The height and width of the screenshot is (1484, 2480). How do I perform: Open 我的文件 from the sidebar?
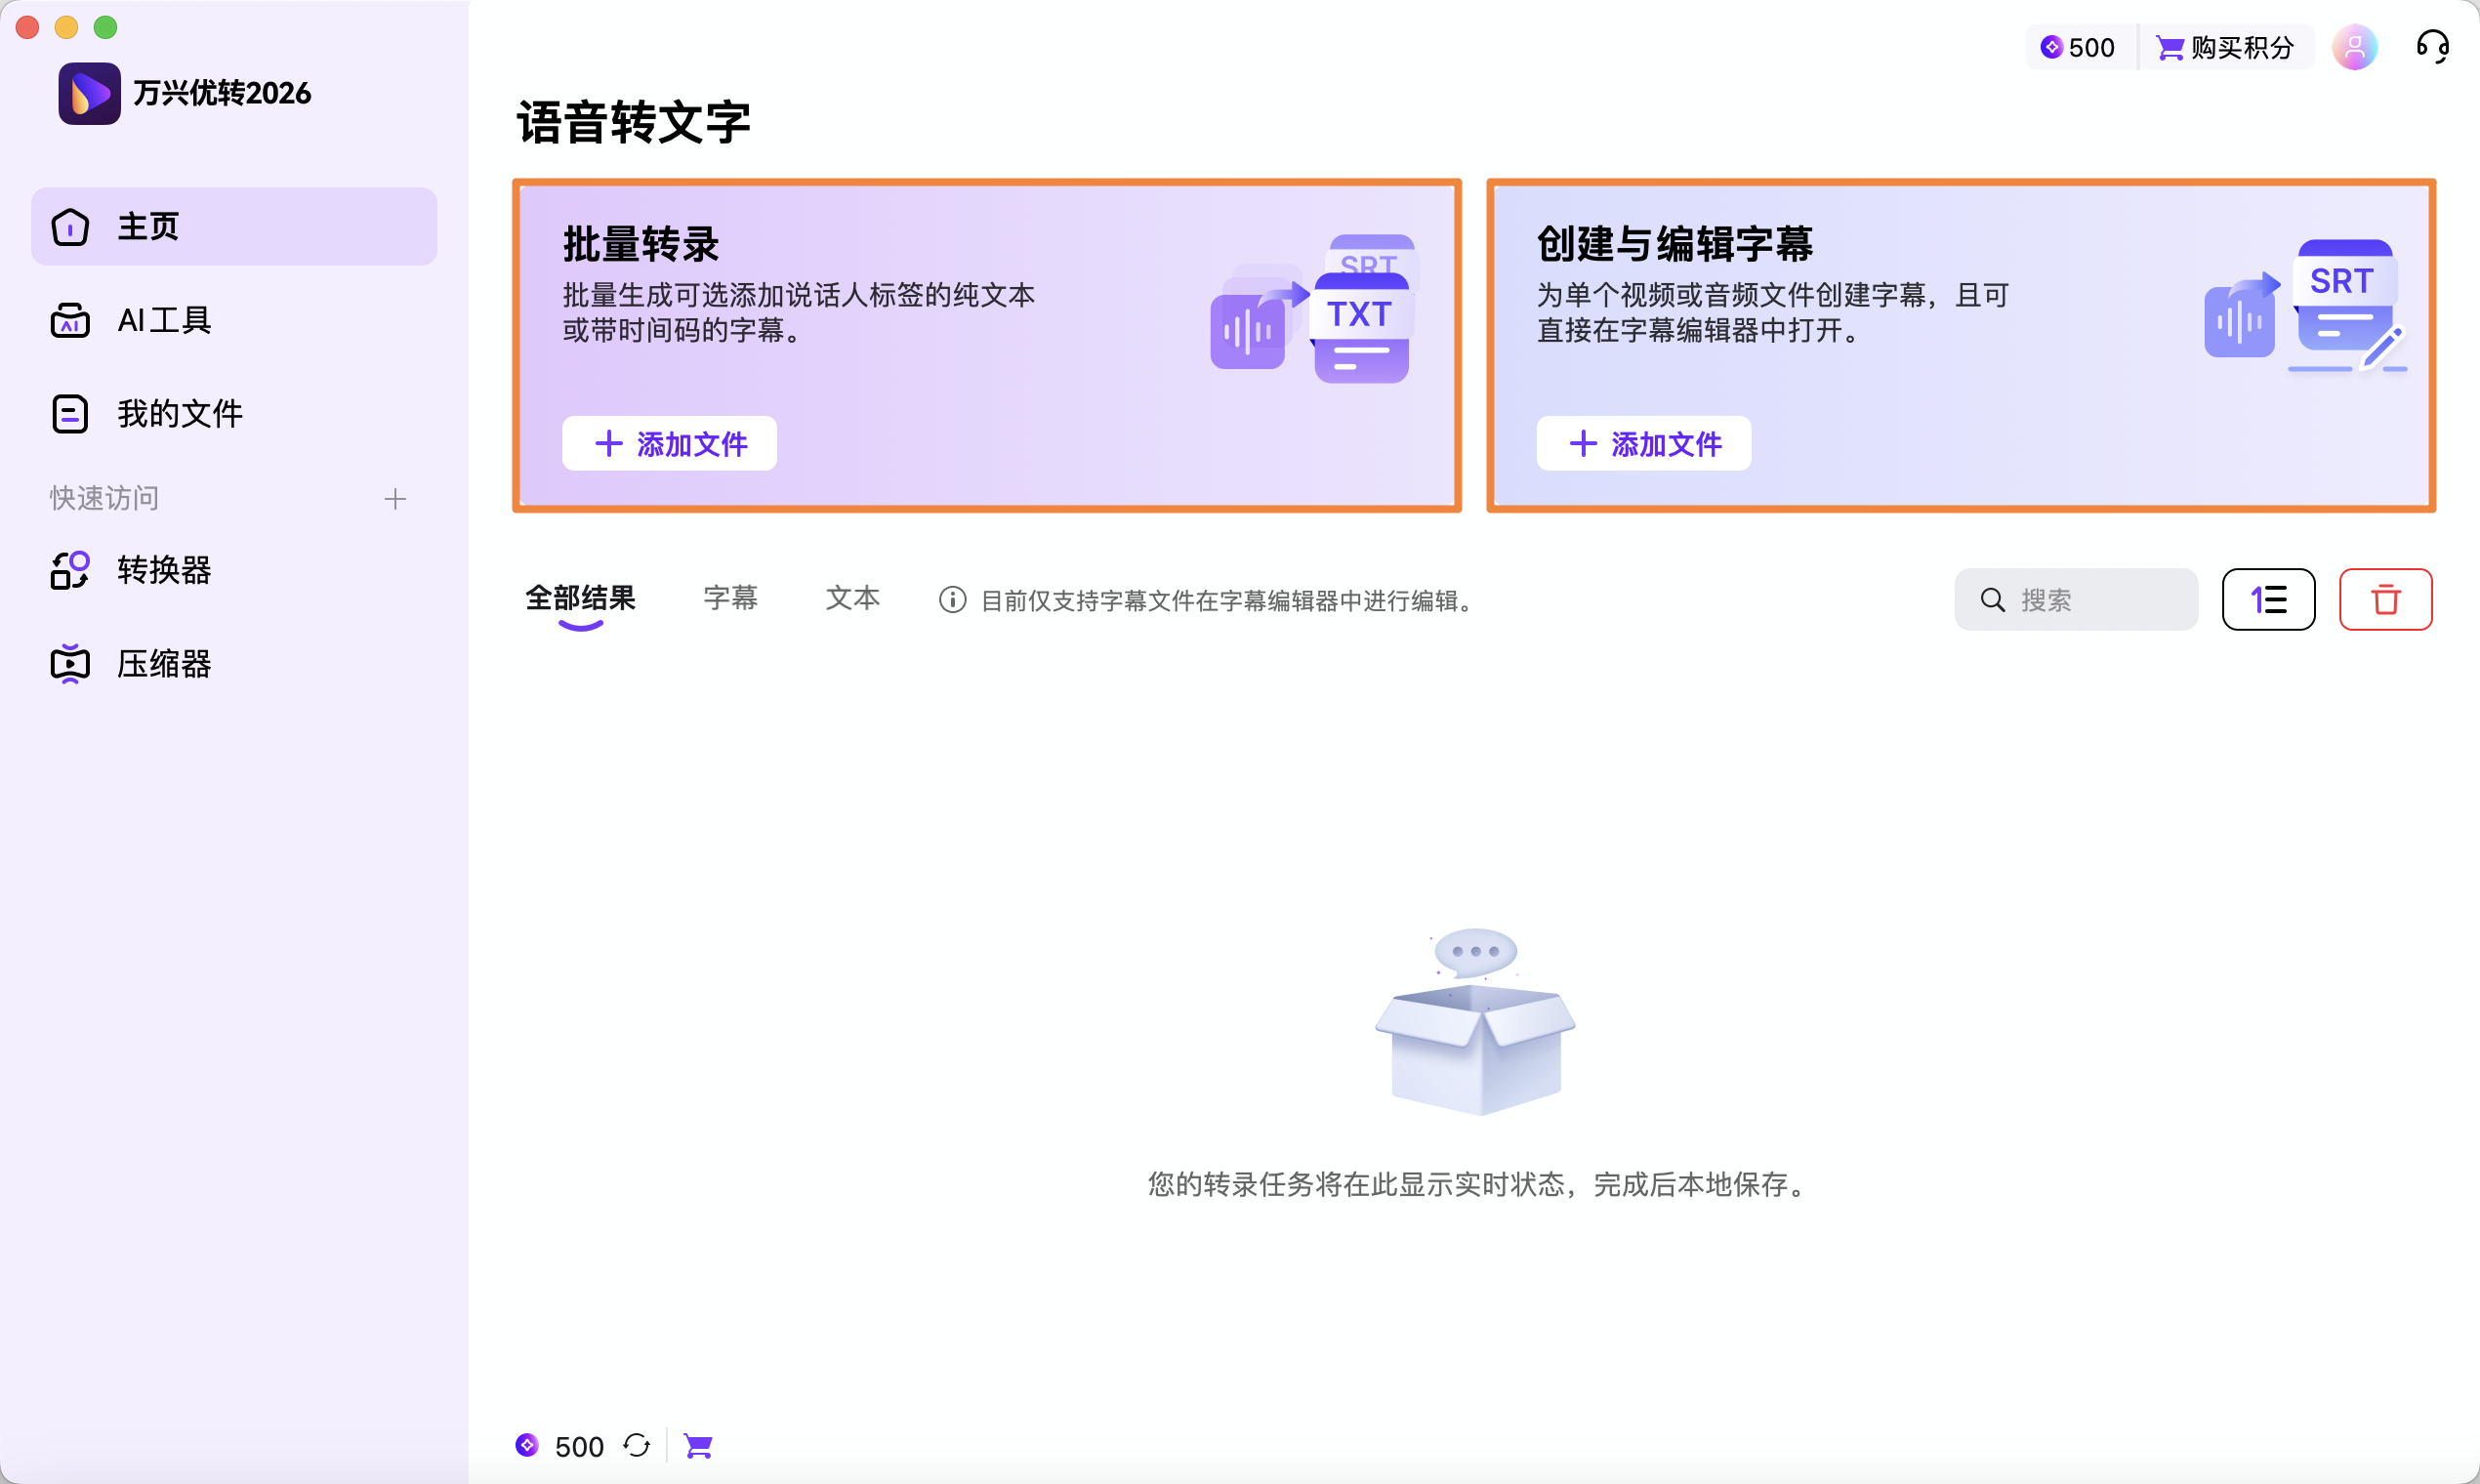pyautogui.click(x=179, y=412)
